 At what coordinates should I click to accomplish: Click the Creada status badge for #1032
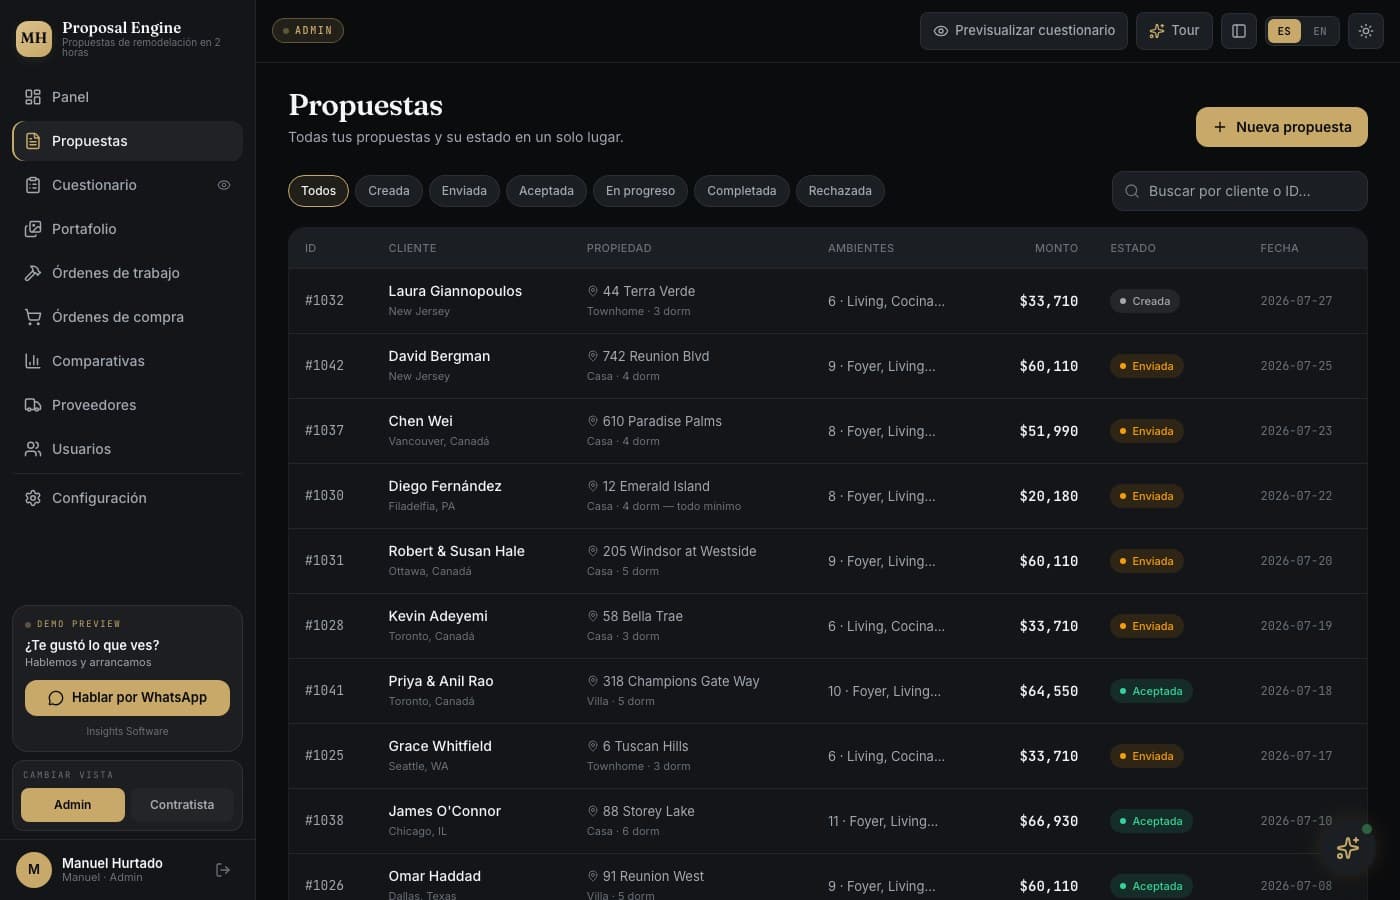coord(1145,301)
